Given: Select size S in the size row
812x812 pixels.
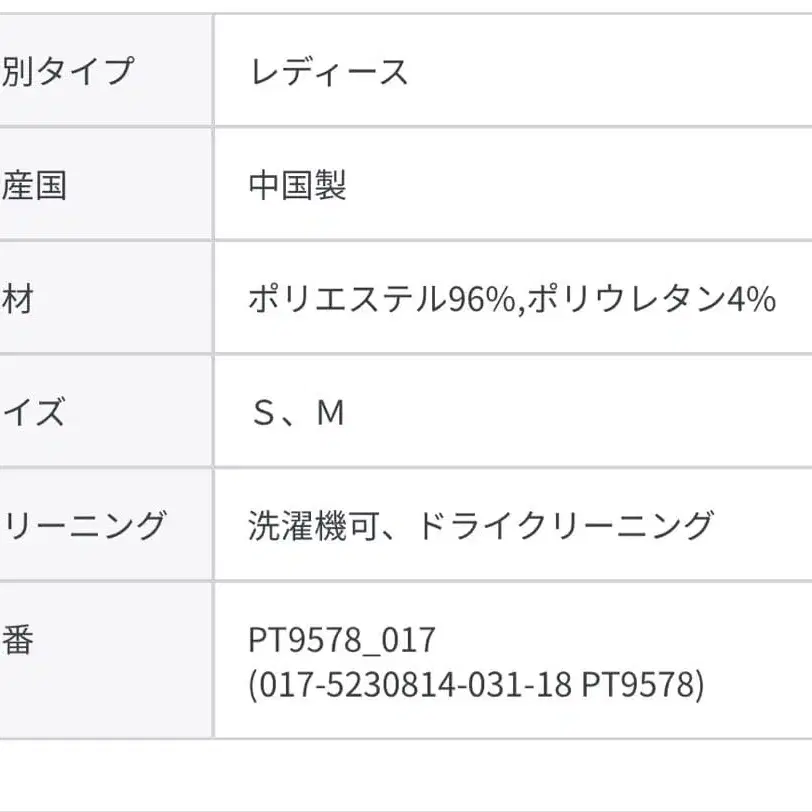Looking at the screenshot, I should pyautogui.click(x=263, y=413).
